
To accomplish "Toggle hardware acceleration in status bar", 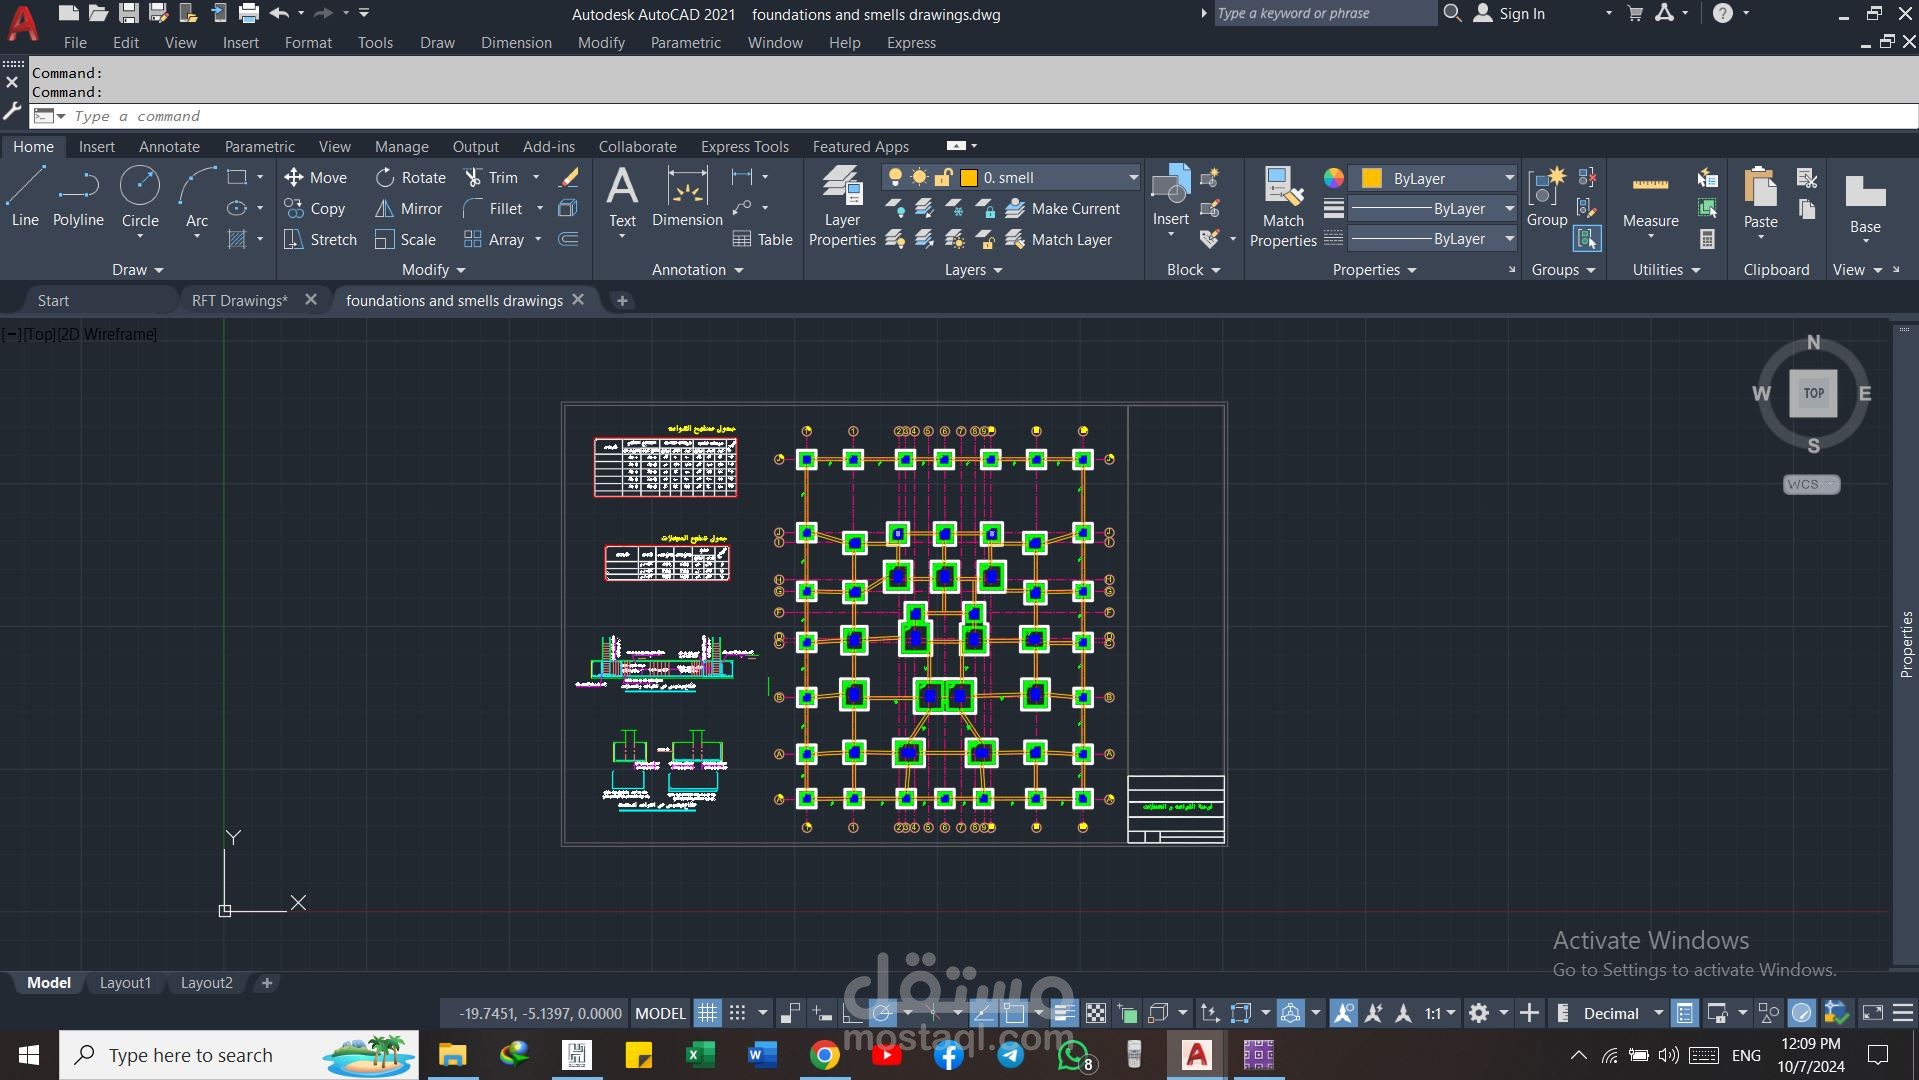I will (1801, 1013).
